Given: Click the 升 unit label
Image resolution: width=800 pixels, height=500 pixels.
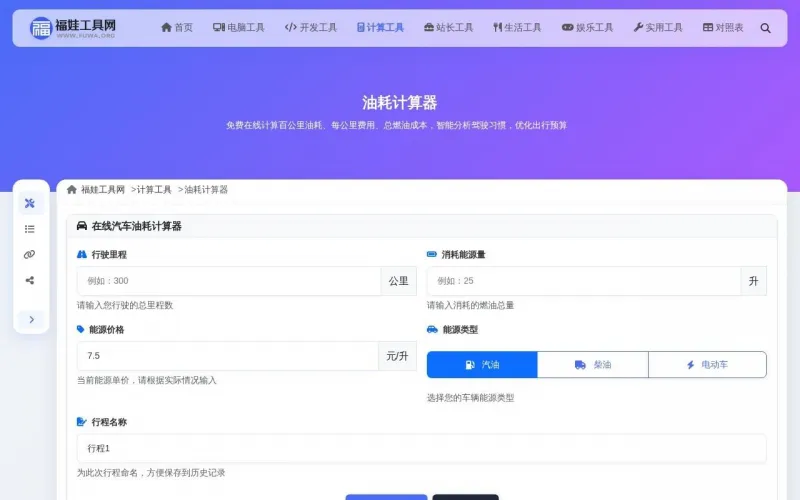Looking at the screenshot, I should click(x=754, y=281).
